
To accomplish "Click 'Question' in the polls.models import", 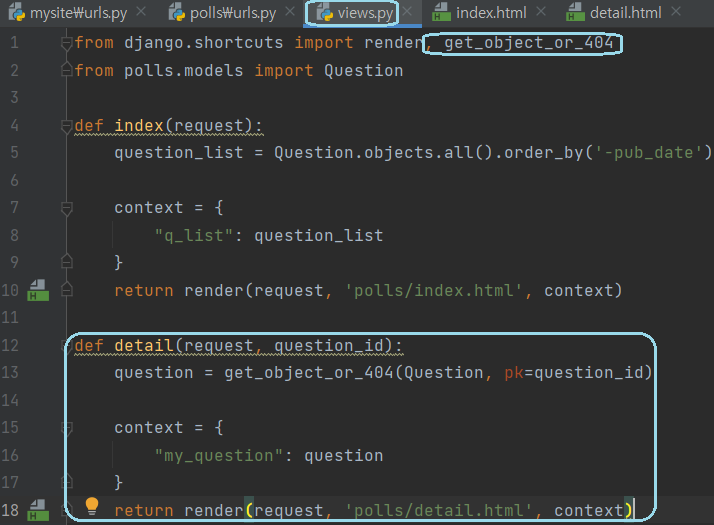I will click(363, 71).
